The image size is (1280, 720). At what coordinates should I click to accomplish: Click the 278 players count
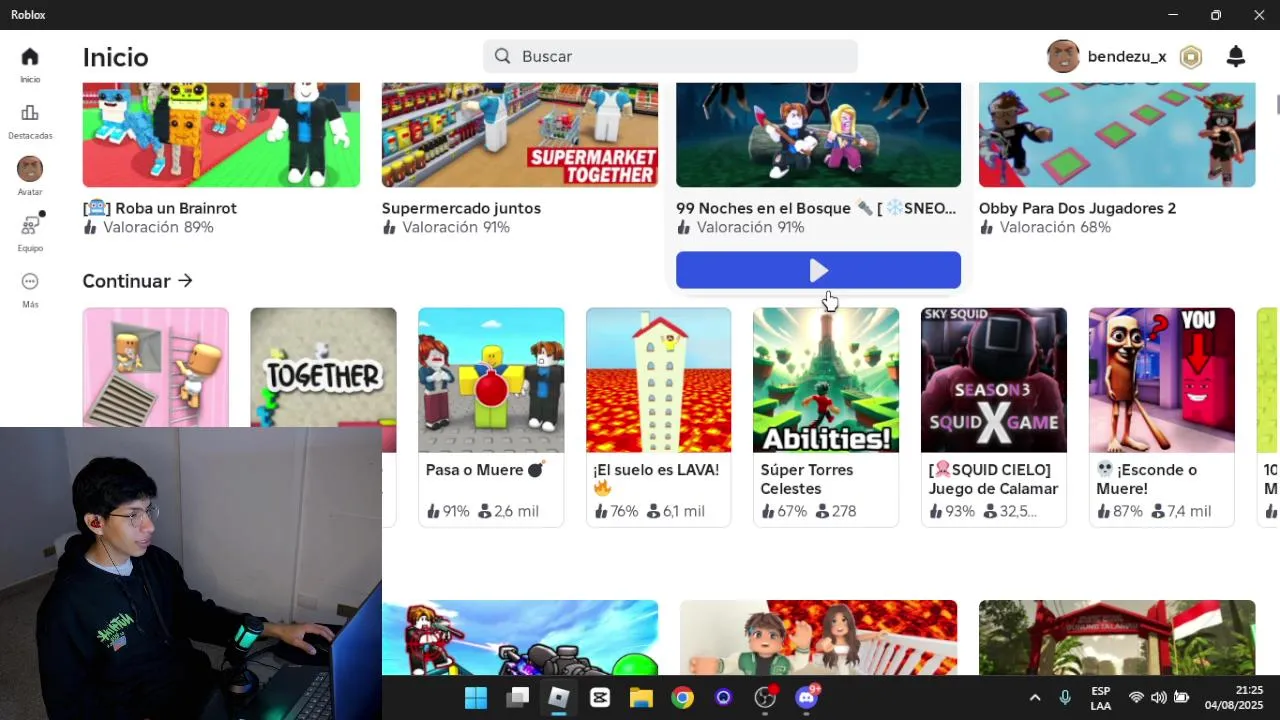click(x=836, y=511)
